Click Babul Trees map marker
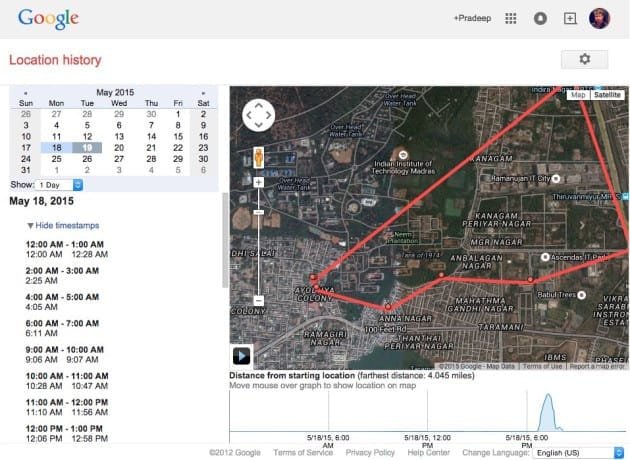The image size is (630, 460). tap(581, 295)
